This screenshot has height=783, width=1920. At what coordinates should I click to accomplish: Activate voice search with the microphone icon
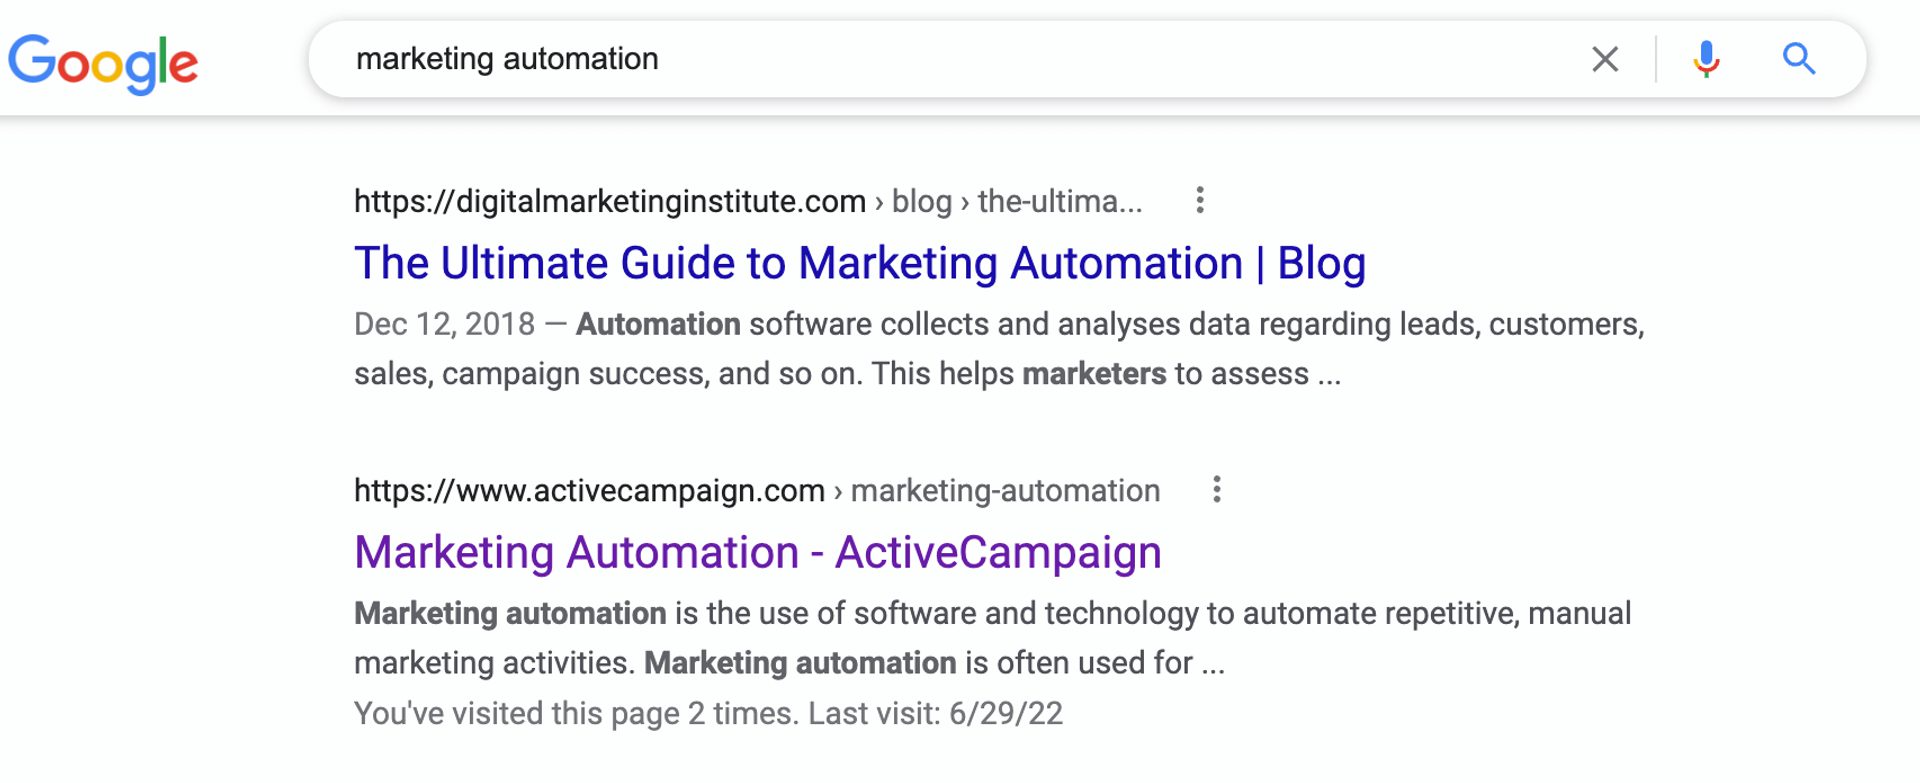[x=1703, y=60]
